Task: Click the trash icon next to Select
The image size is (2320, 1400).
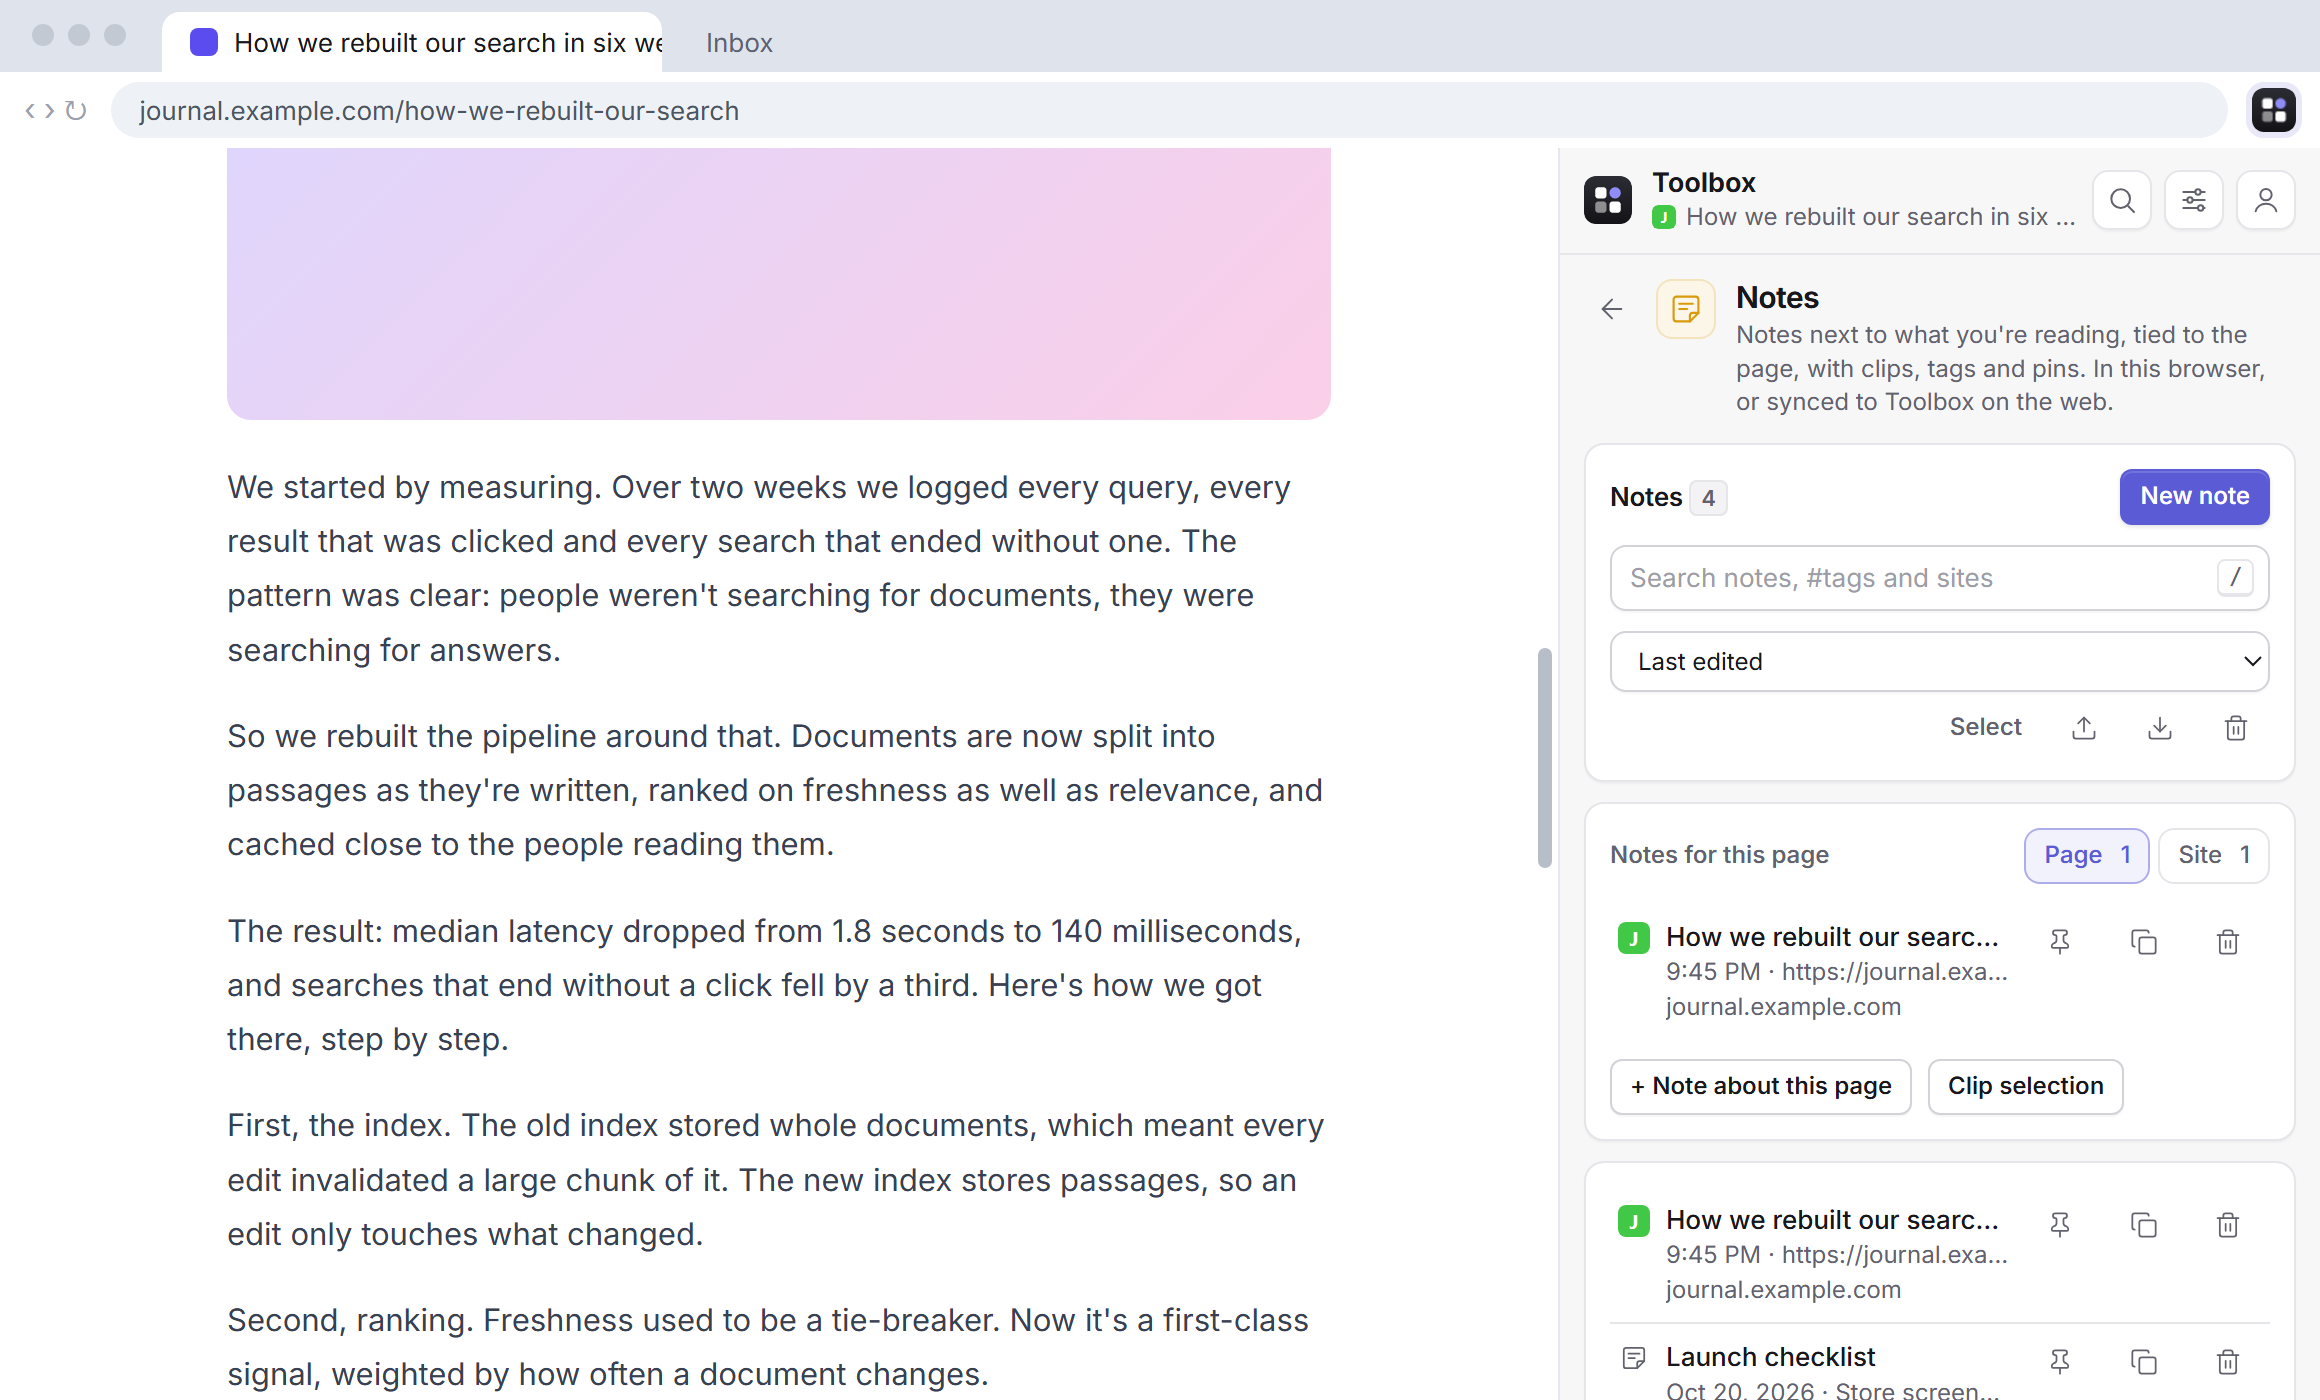Action: (x=2236, y=728)
